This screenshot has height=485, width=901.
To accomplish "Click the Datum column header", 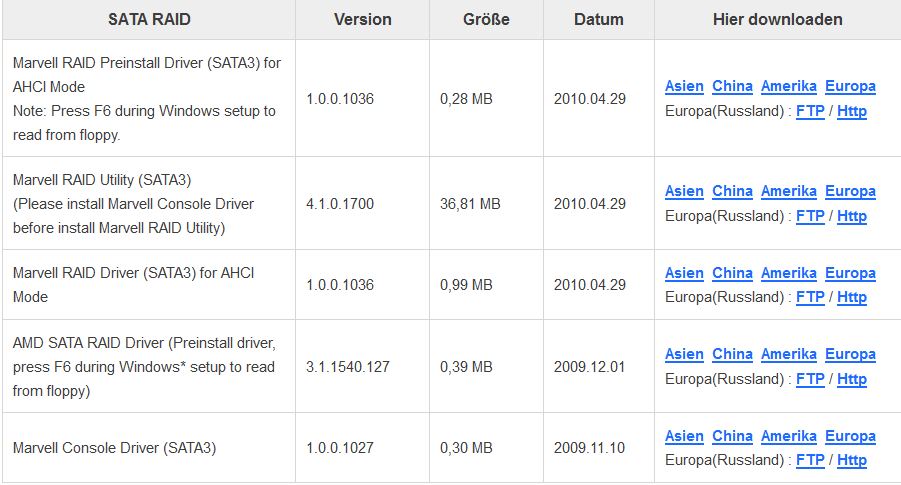I will [599, 20].
